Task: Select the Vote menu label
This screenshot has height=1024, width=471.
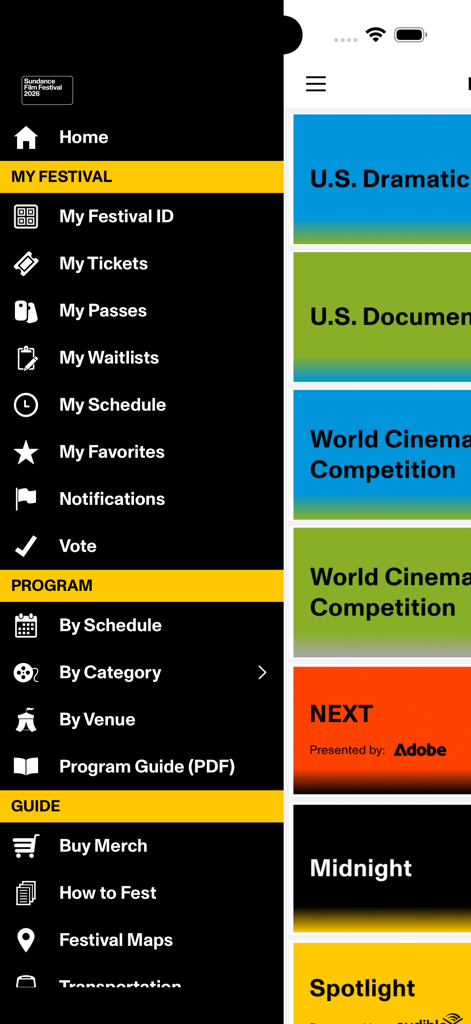Action: click(78, 546)
